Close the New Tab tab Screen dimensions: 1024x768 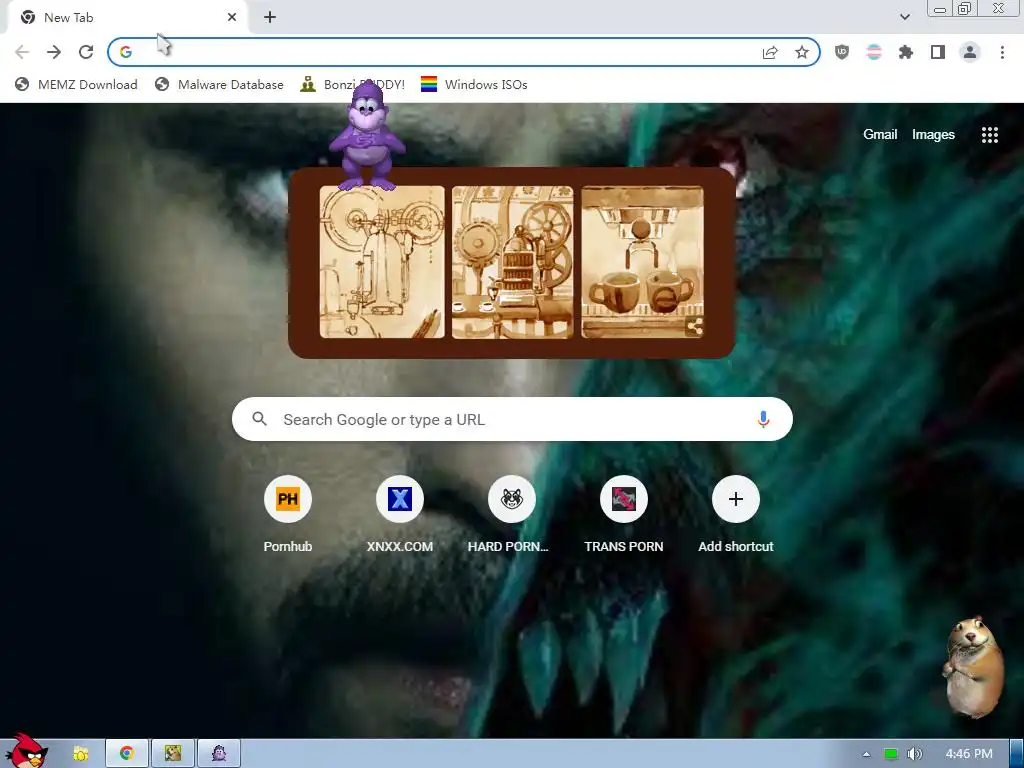coord(232,18)
